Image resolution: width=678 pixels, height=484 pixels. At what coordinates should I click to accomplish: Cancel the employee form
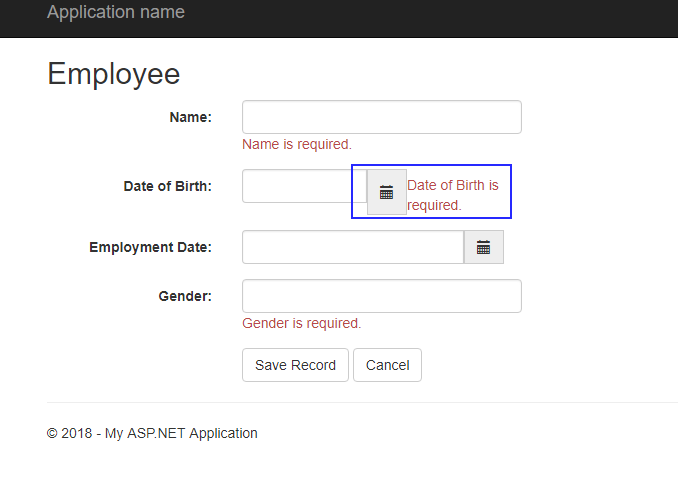(x=387, y=365)
